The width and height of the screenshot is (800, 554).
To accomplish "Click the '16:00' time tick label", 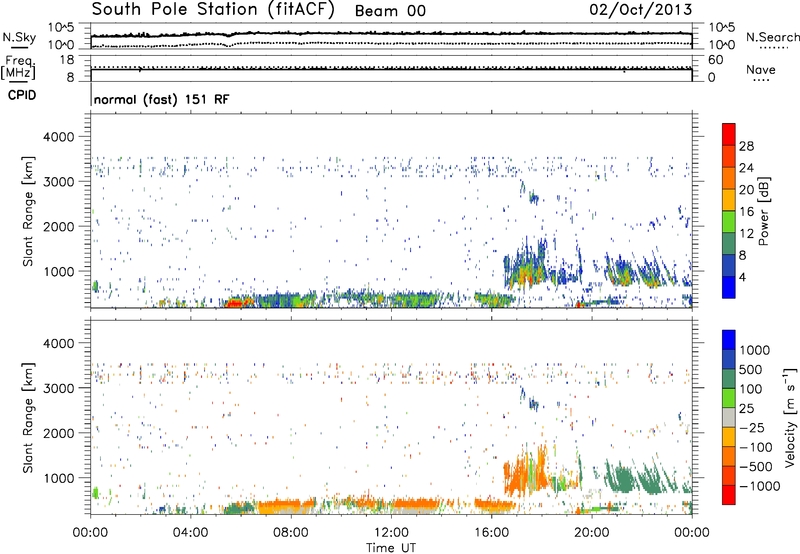I will (x=491, y=533).
